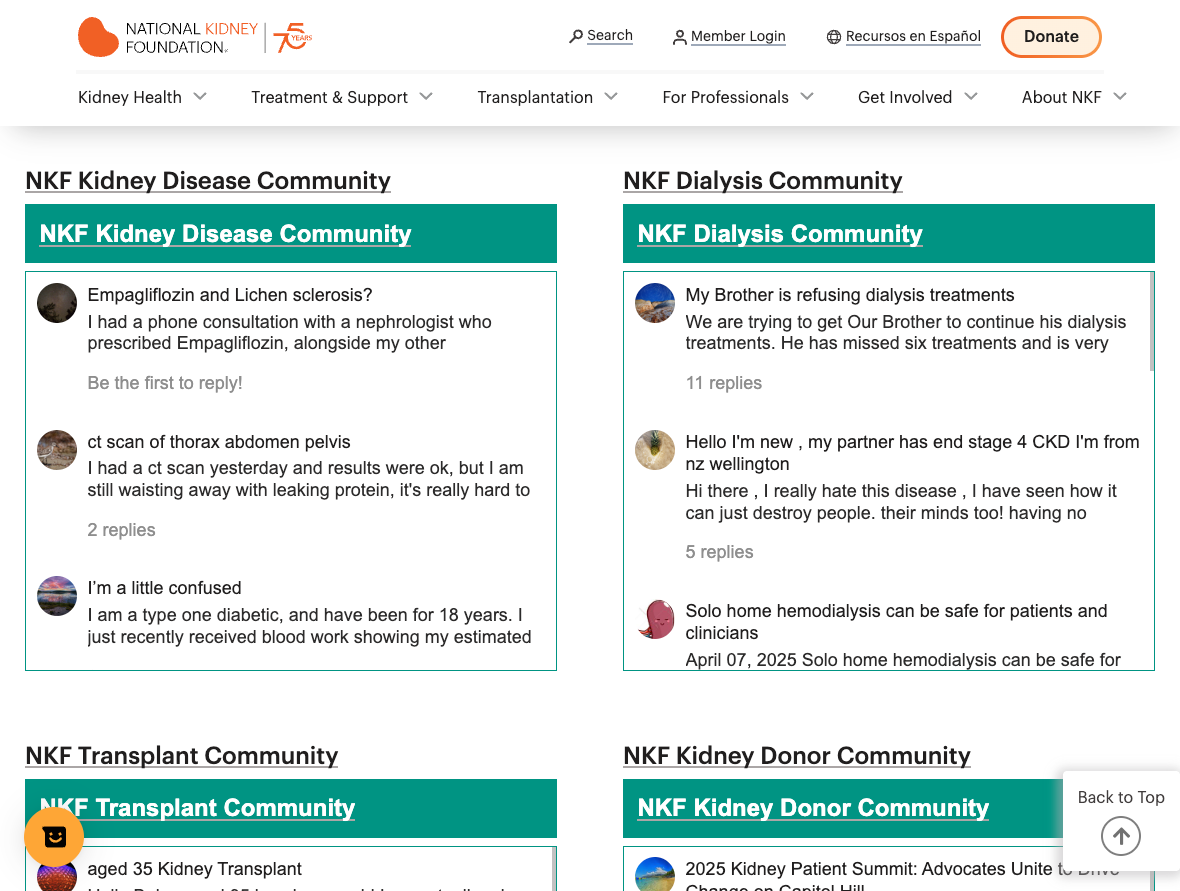Click the black NKF Kidney Disease Community heading link

(208, 181)
